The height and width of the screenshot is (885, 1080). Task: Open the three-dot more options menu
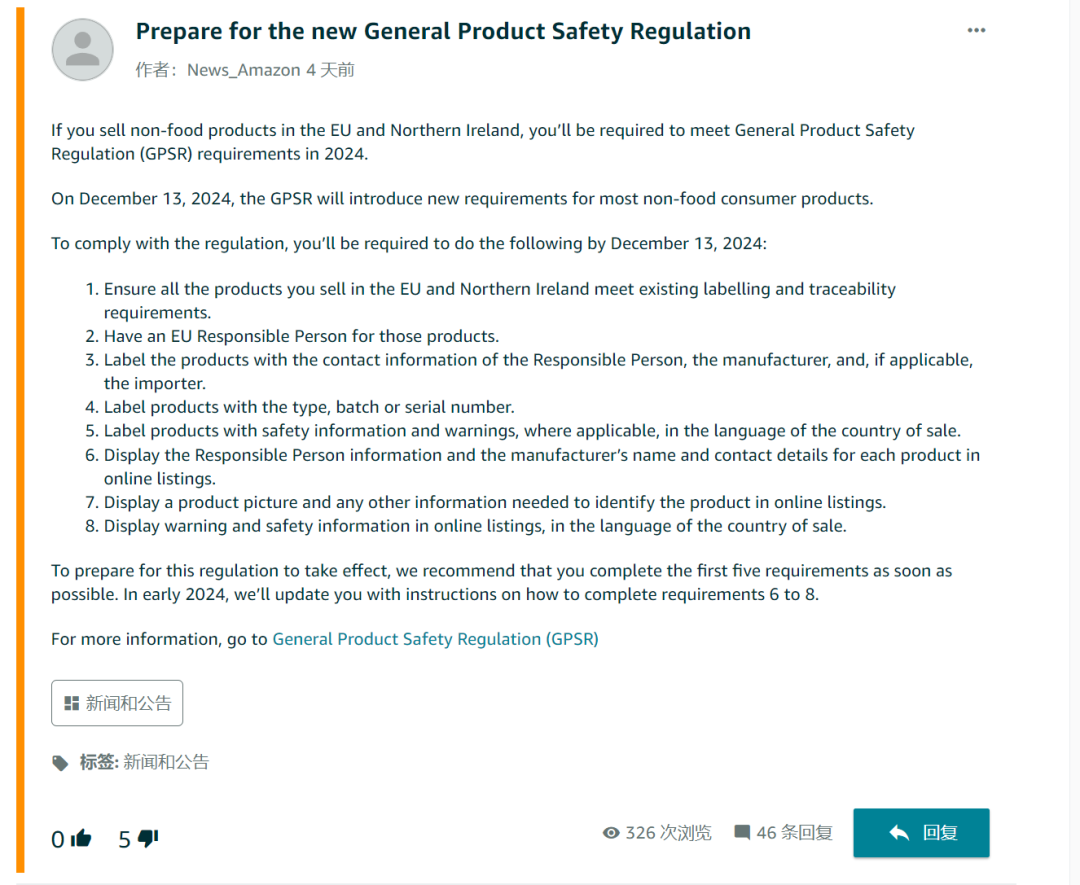pyautogui.click(x=976, y=31)
